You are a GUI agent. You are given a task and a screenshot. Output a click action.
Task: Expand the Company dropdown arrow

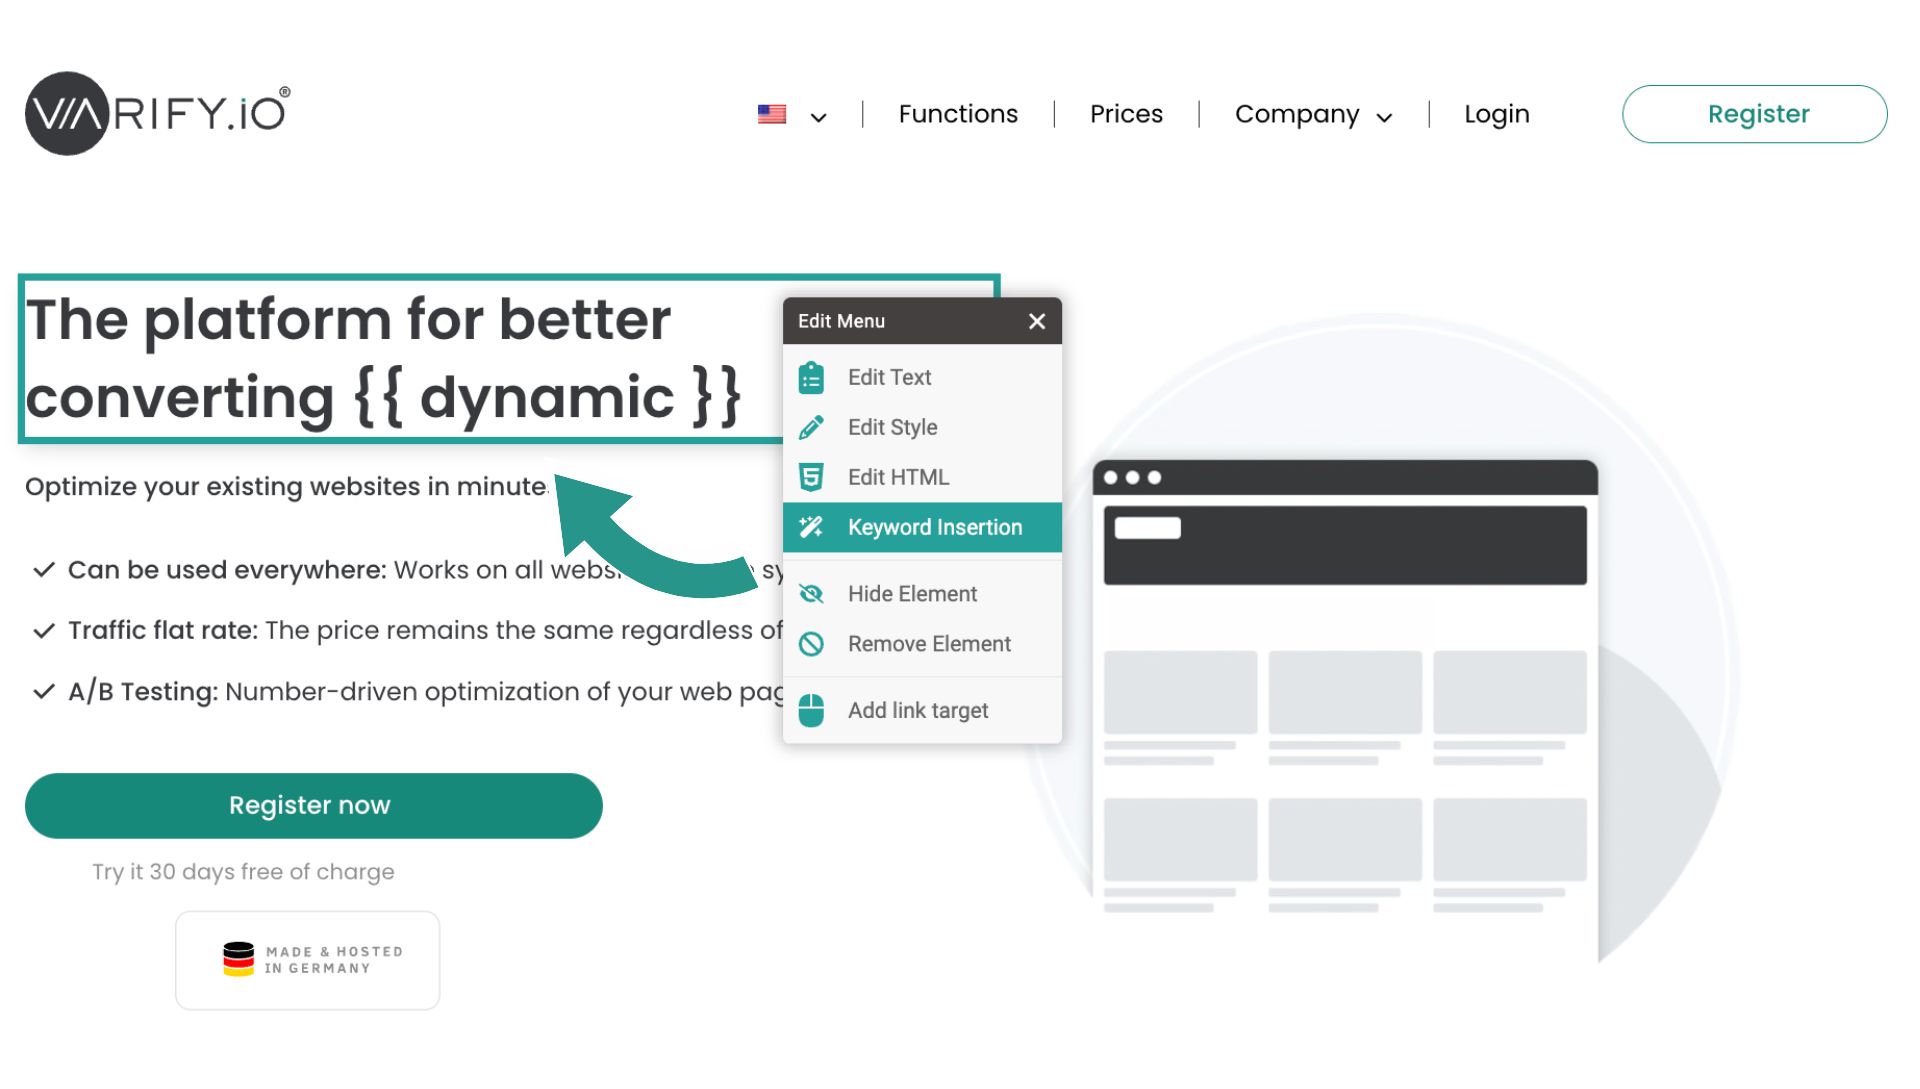(1384, 117)
